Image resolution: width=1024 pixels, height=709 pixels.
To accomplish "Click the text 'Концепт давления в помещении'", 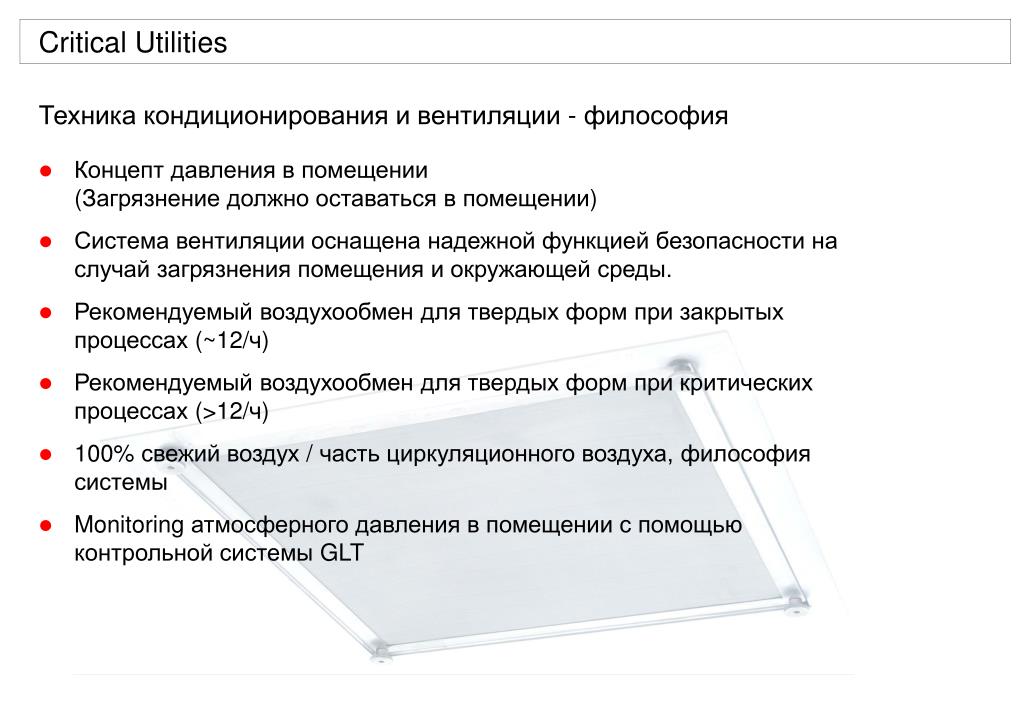I will [x=251, y=170].
